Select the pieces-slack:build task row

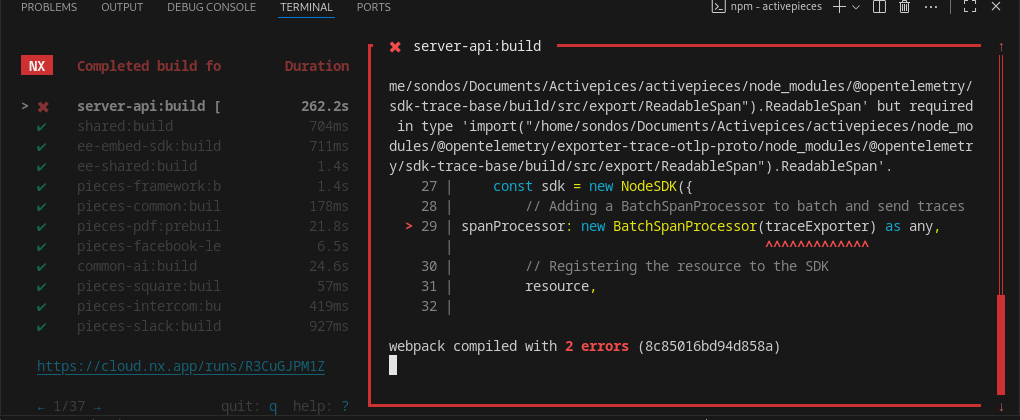pyautogui.click(x=148, y=326)
